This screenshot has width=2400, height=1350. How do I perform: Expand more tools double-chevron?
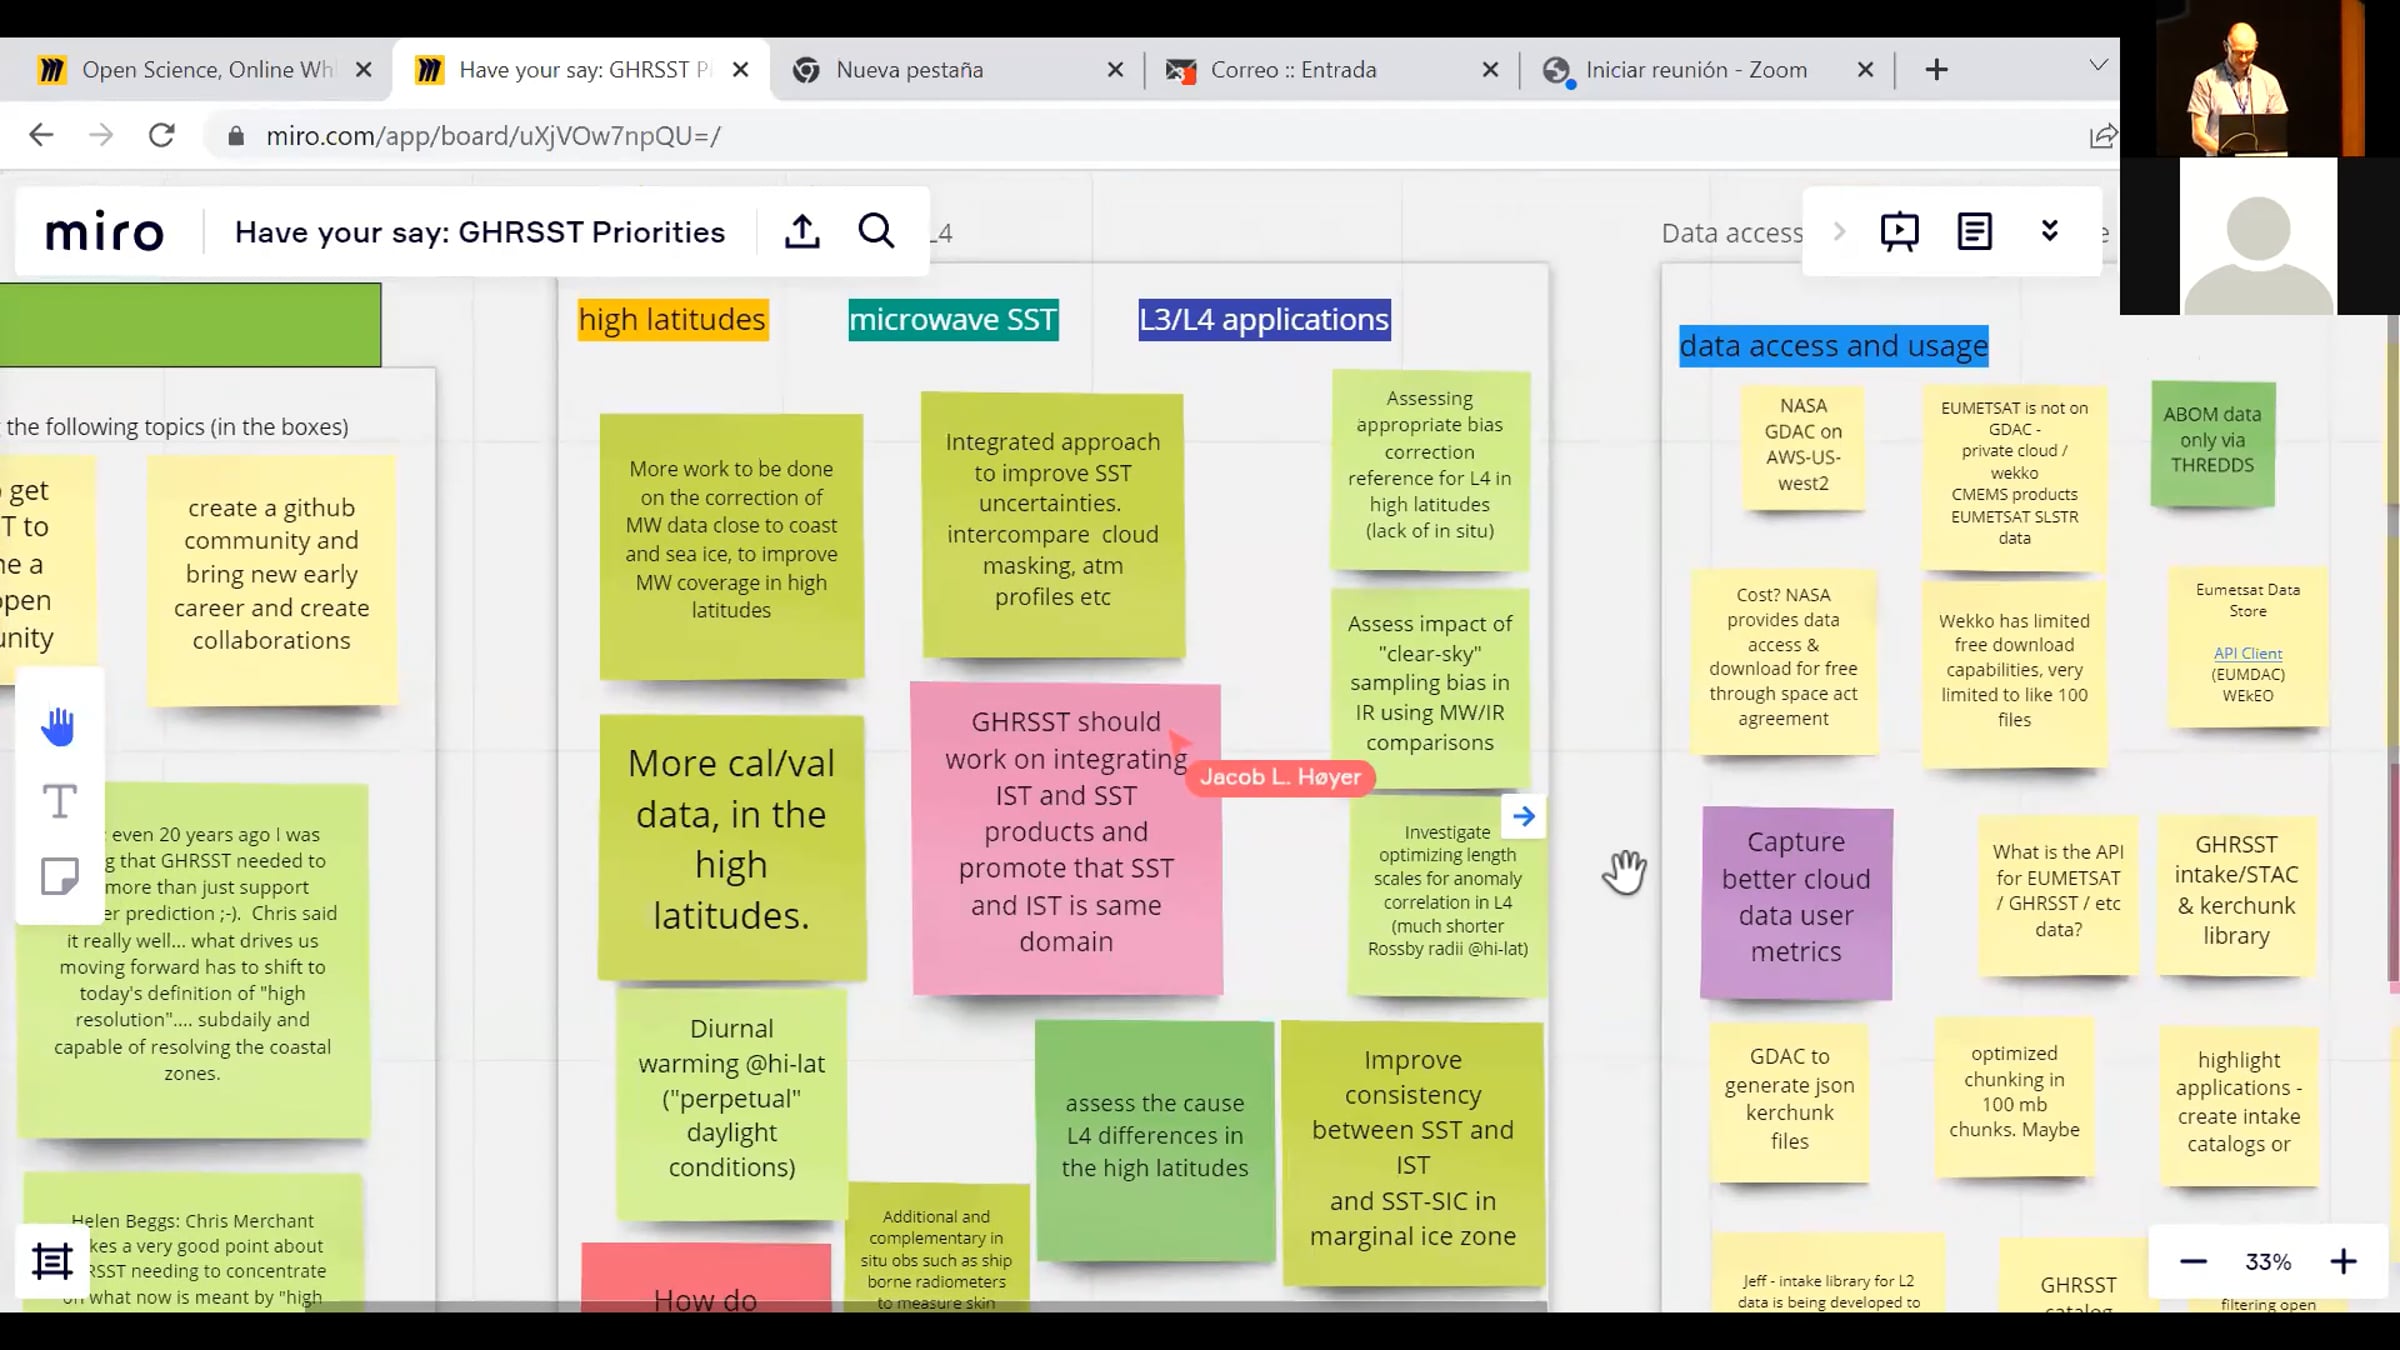(2049, 231)
